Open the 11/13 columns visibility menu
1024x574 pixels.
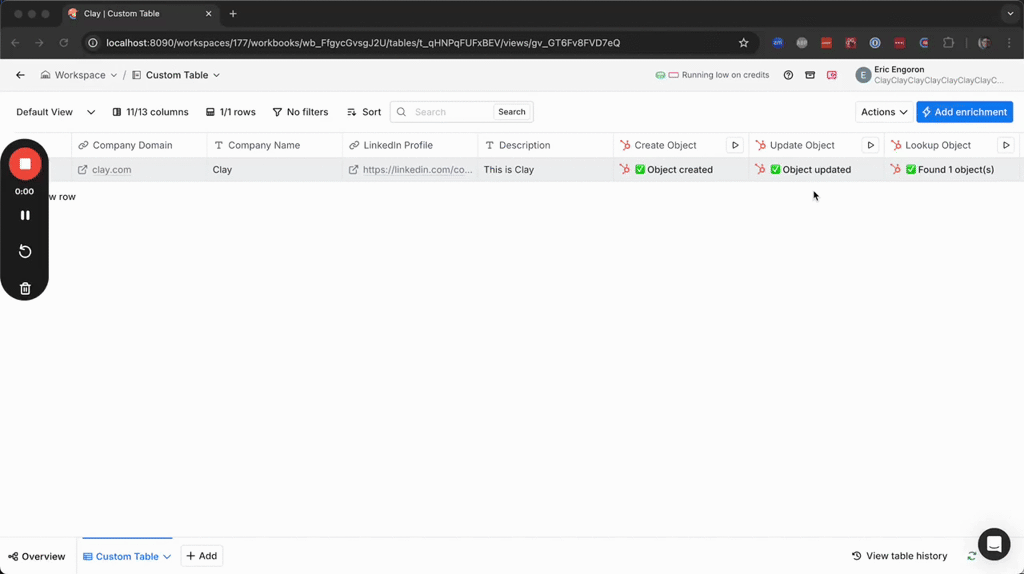pos(150,112)
